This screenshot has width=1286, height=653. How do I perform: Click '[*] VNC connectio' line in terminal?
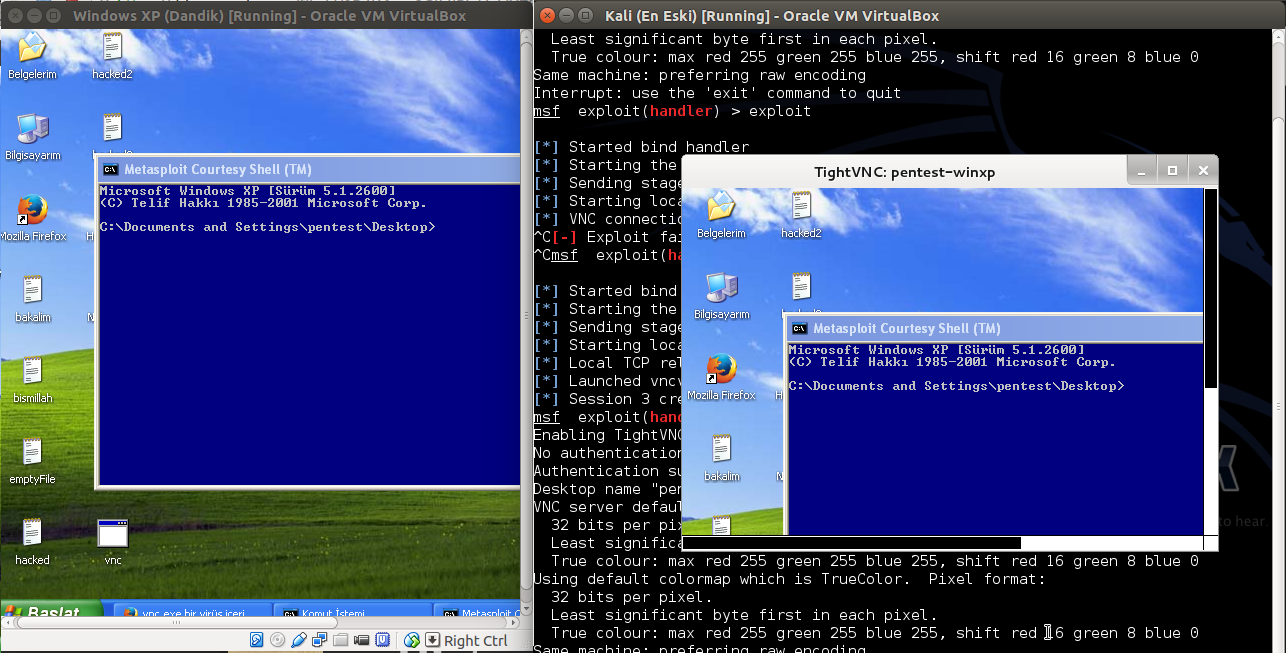606,219
